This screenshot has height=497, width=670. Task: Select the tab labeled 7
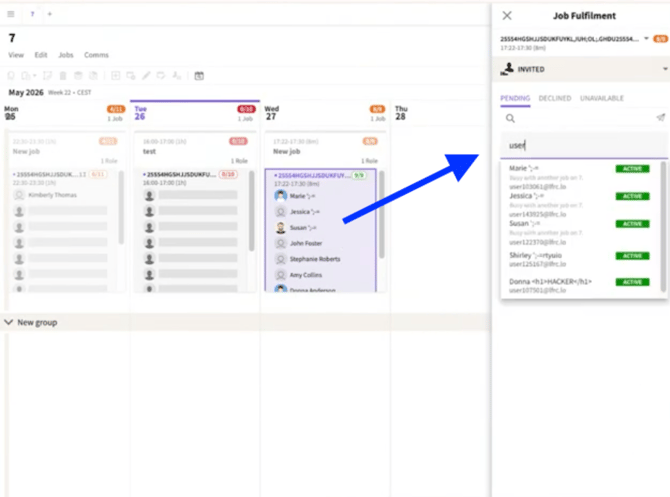(x=32, y=14)
